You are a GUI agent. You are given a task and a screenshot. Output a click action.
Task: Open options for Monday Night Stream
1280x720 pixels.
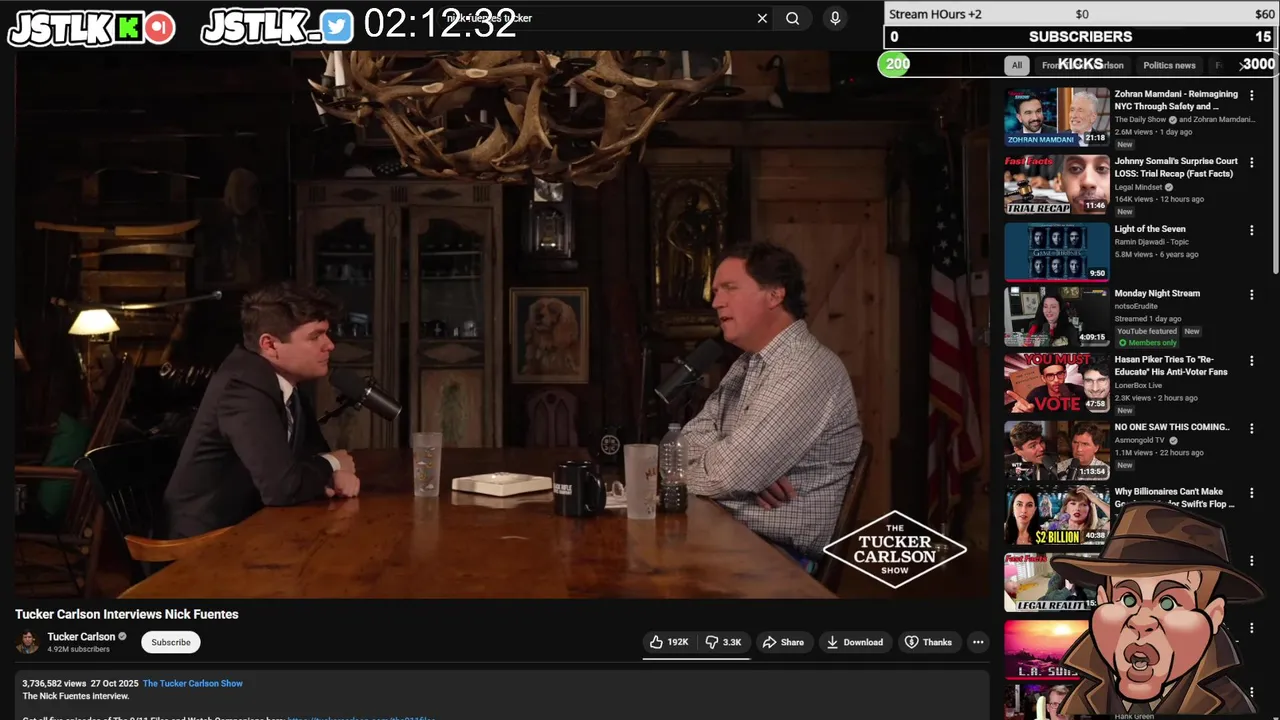coord(1251,294)
